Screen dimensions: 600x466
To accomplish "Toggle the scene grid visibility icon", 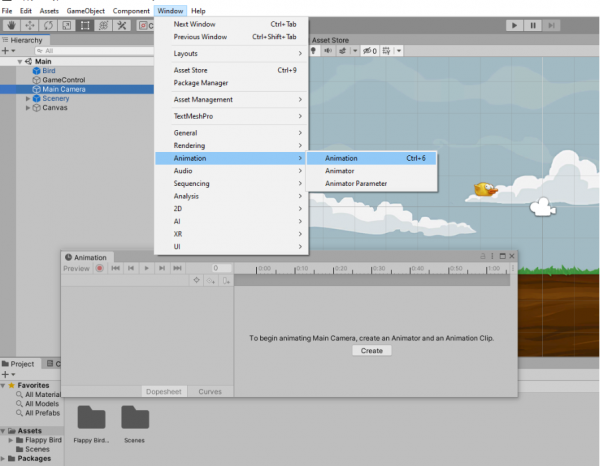I will tap(386, 51).
